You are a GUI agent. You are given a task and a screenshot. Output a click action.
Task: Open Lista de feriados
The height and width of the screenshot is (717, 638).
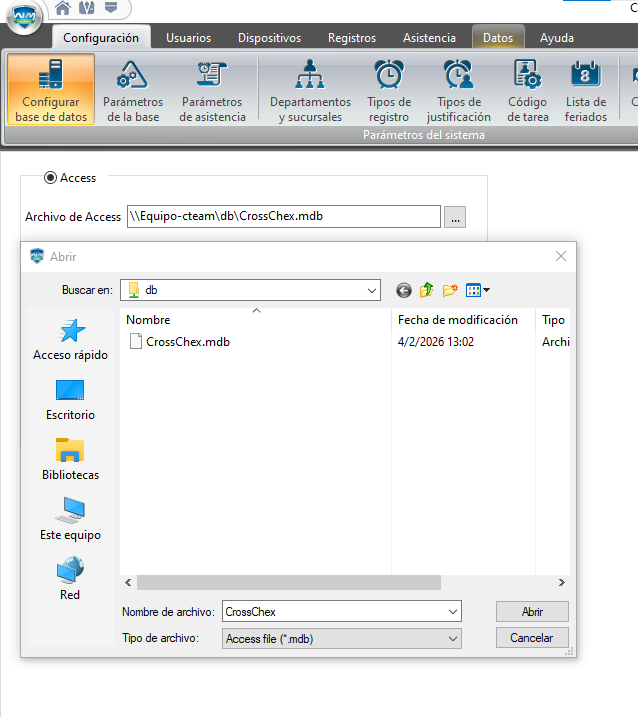click(585, 90)
